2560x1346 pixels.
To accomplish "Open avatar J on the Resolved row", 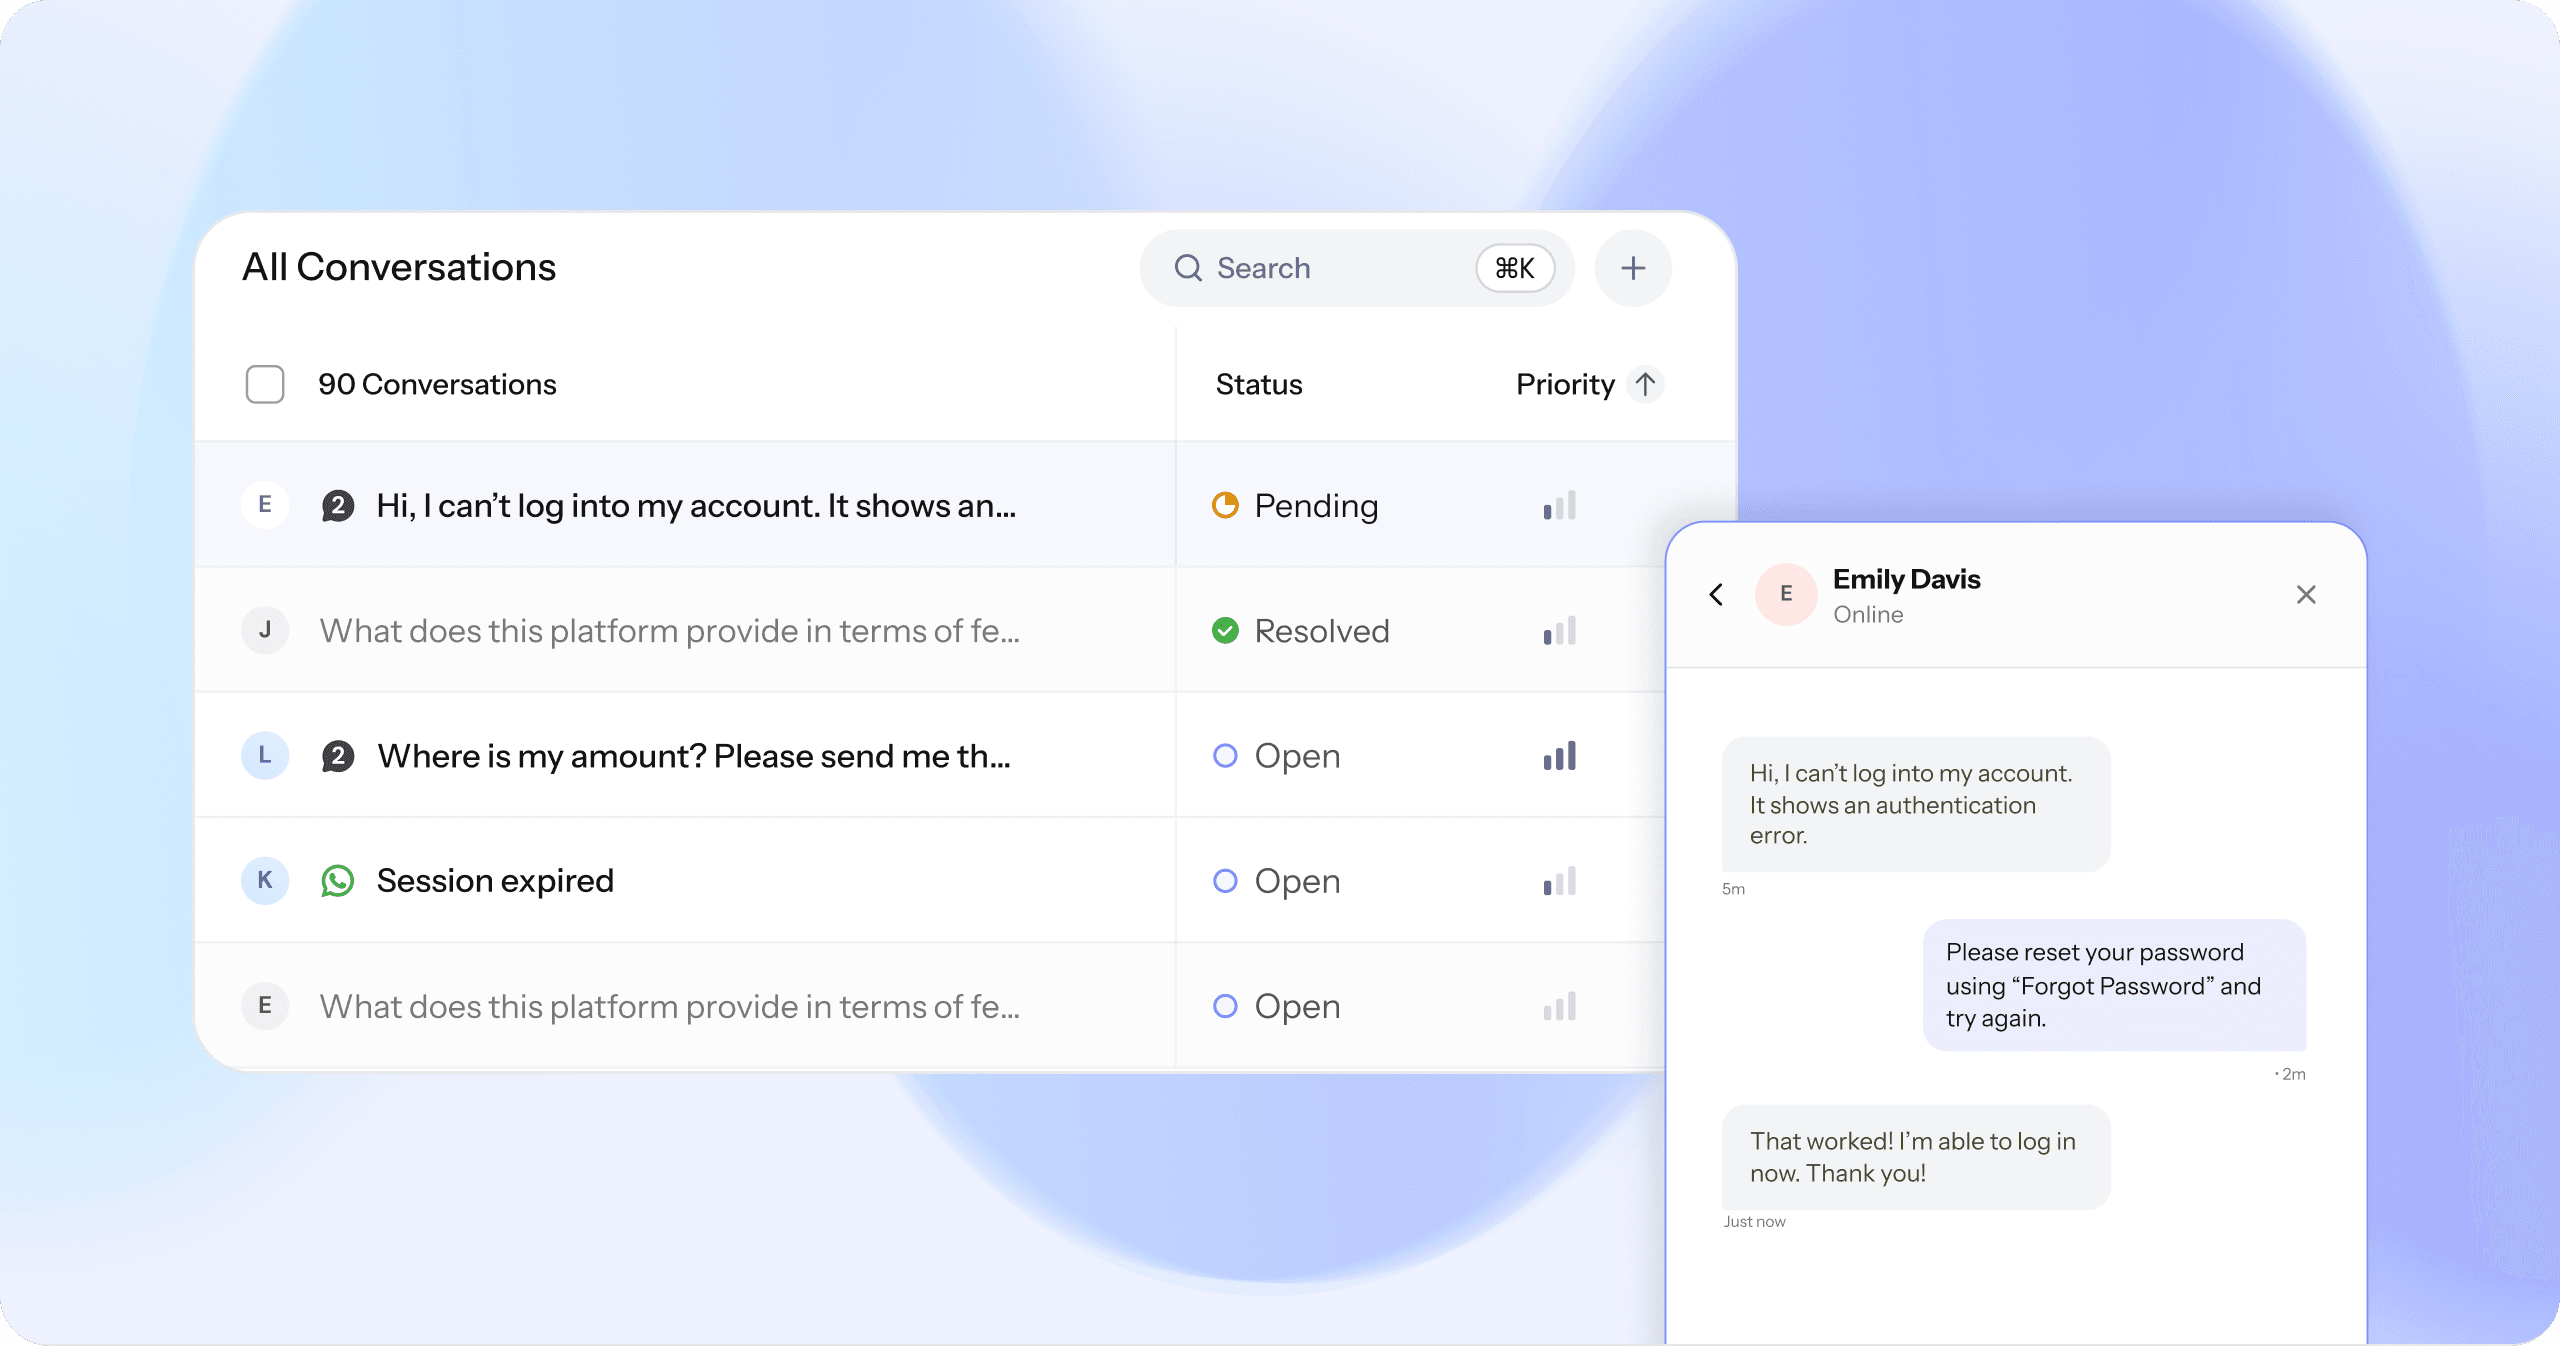I will coord(265,630).
